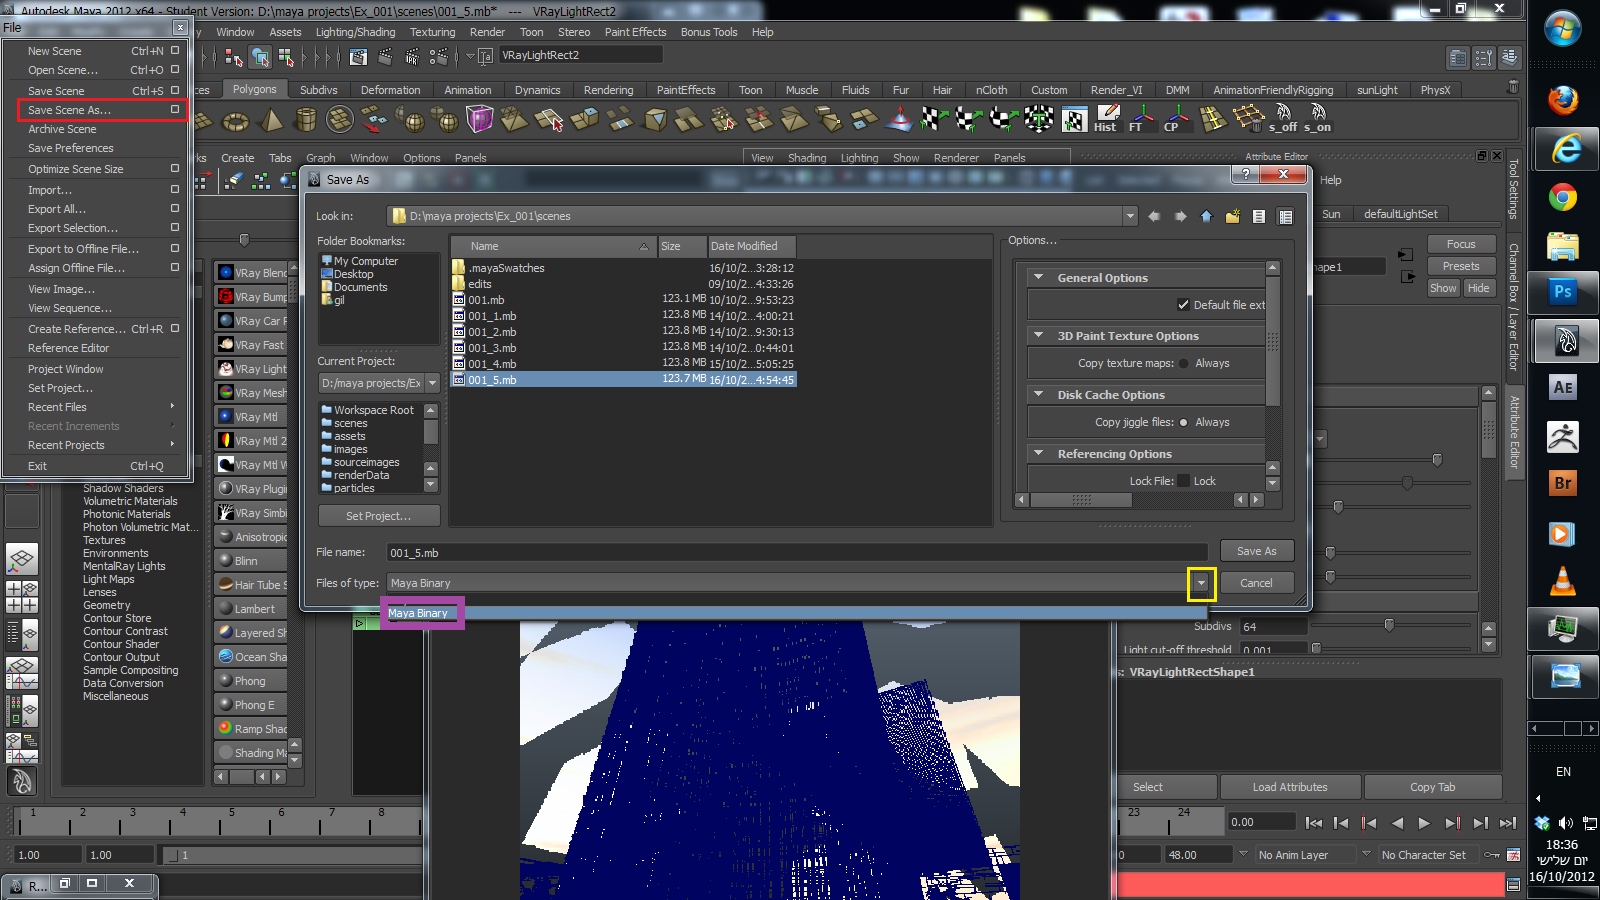Toggle the Default file extensions checkbox
This screenshot has width=1600, height=900.
[x=1184, y=305]
